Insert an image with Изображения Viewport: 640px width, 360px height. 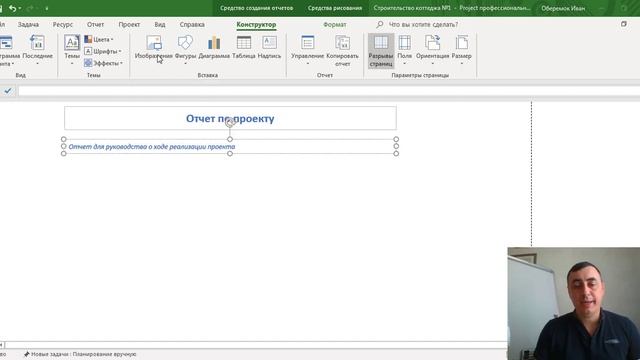tap(154, 47)
